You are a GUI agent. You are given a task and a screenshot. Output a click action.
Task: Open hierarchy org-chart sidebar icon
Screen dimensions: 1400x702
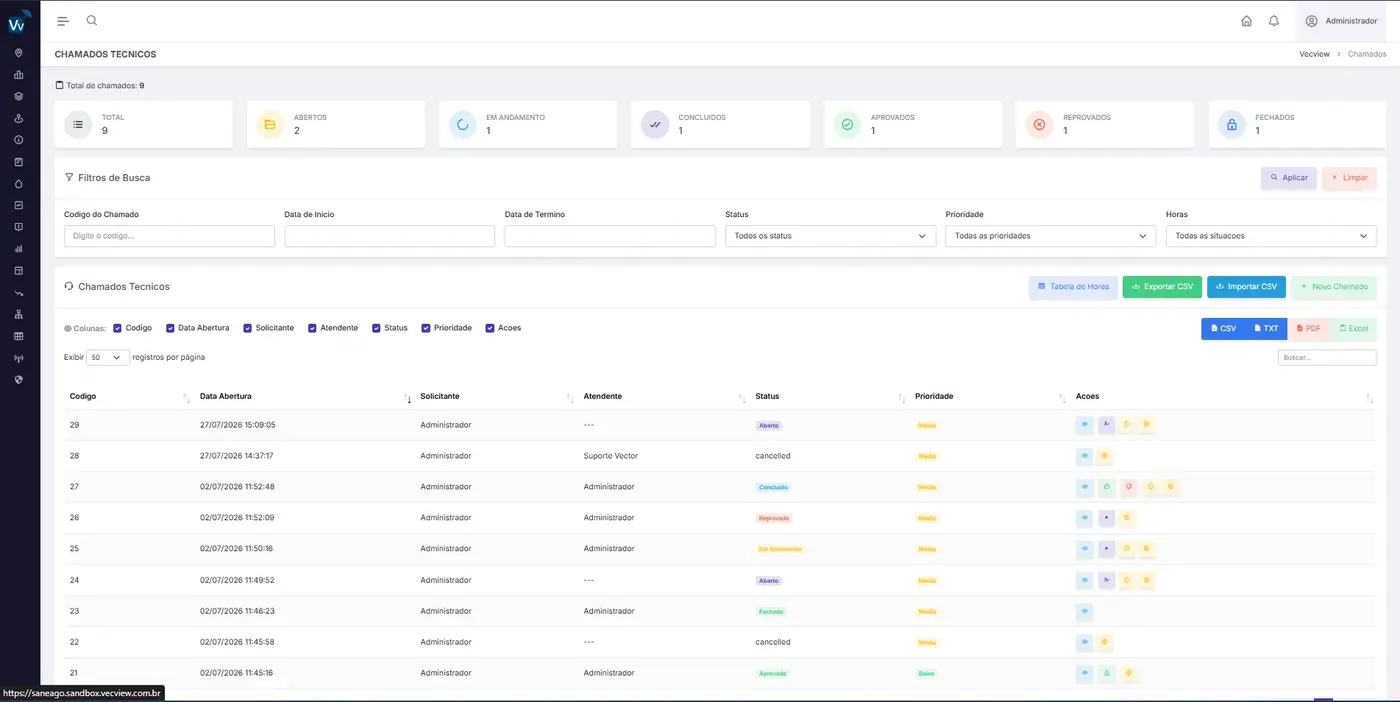click(18, 314)
